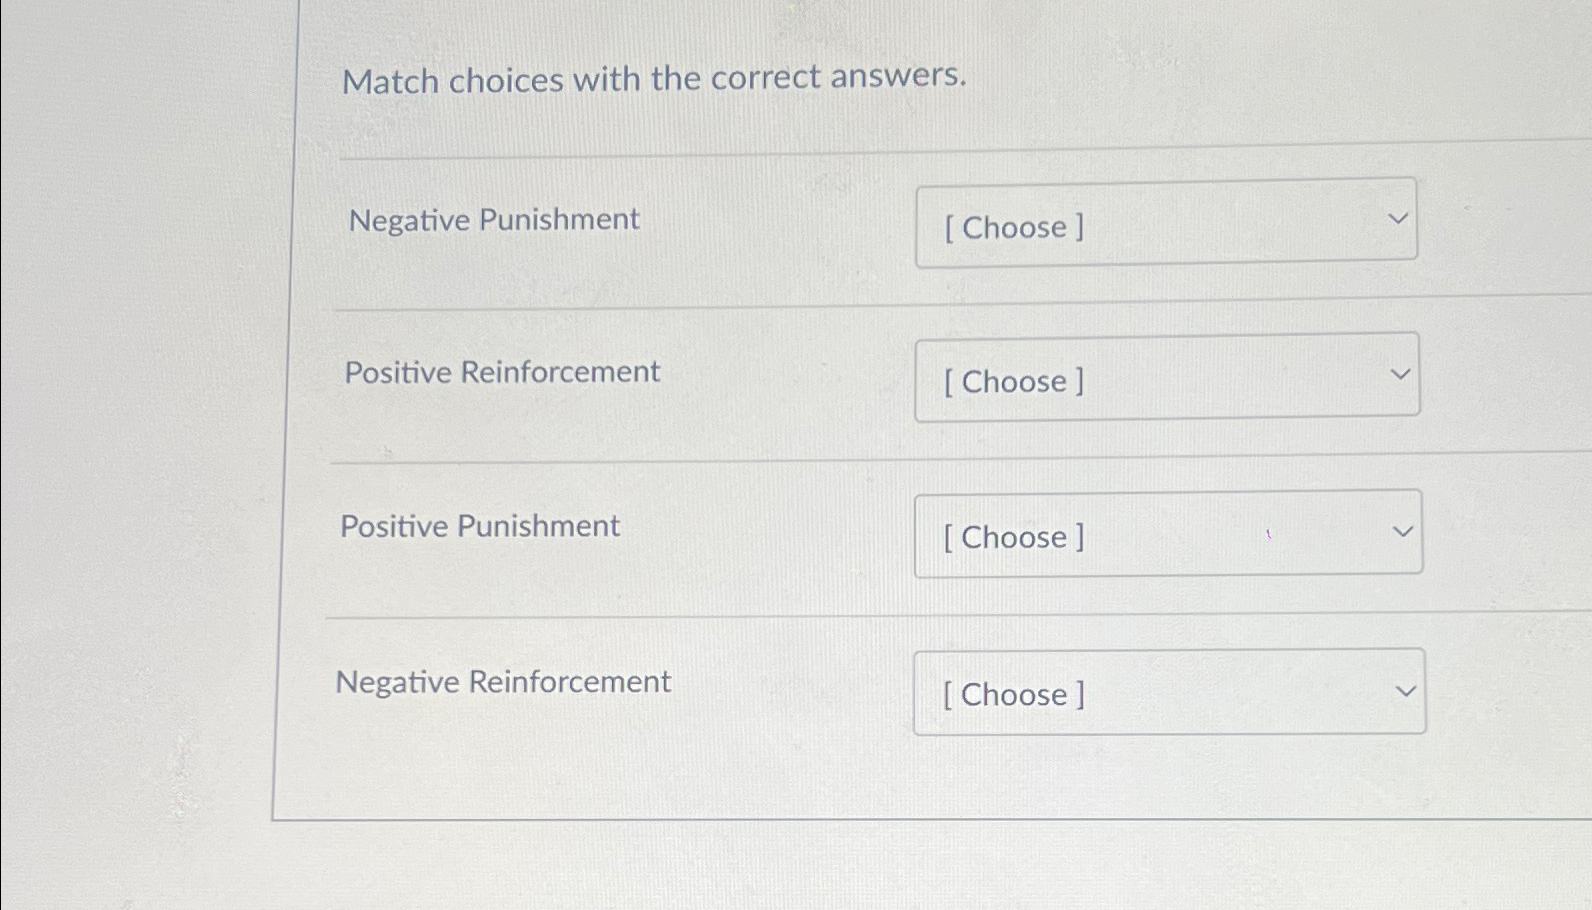Click the question title text
The height and width of the screenshot is (910, 1592).
[653, 80]
